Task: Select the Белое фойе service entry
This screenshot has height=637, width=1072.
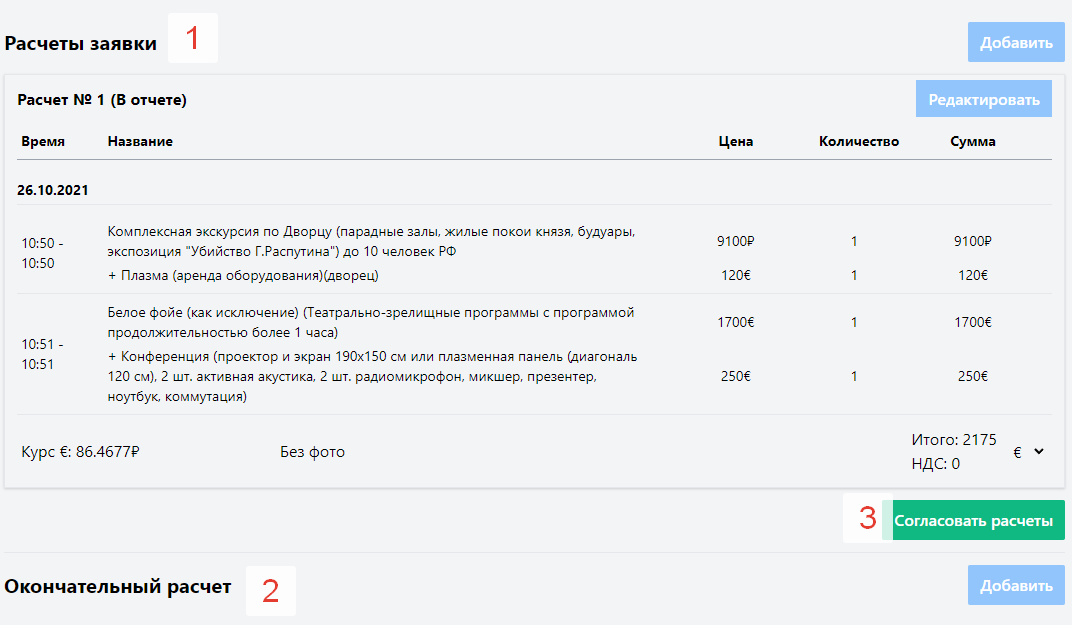Action: (371, 322)
